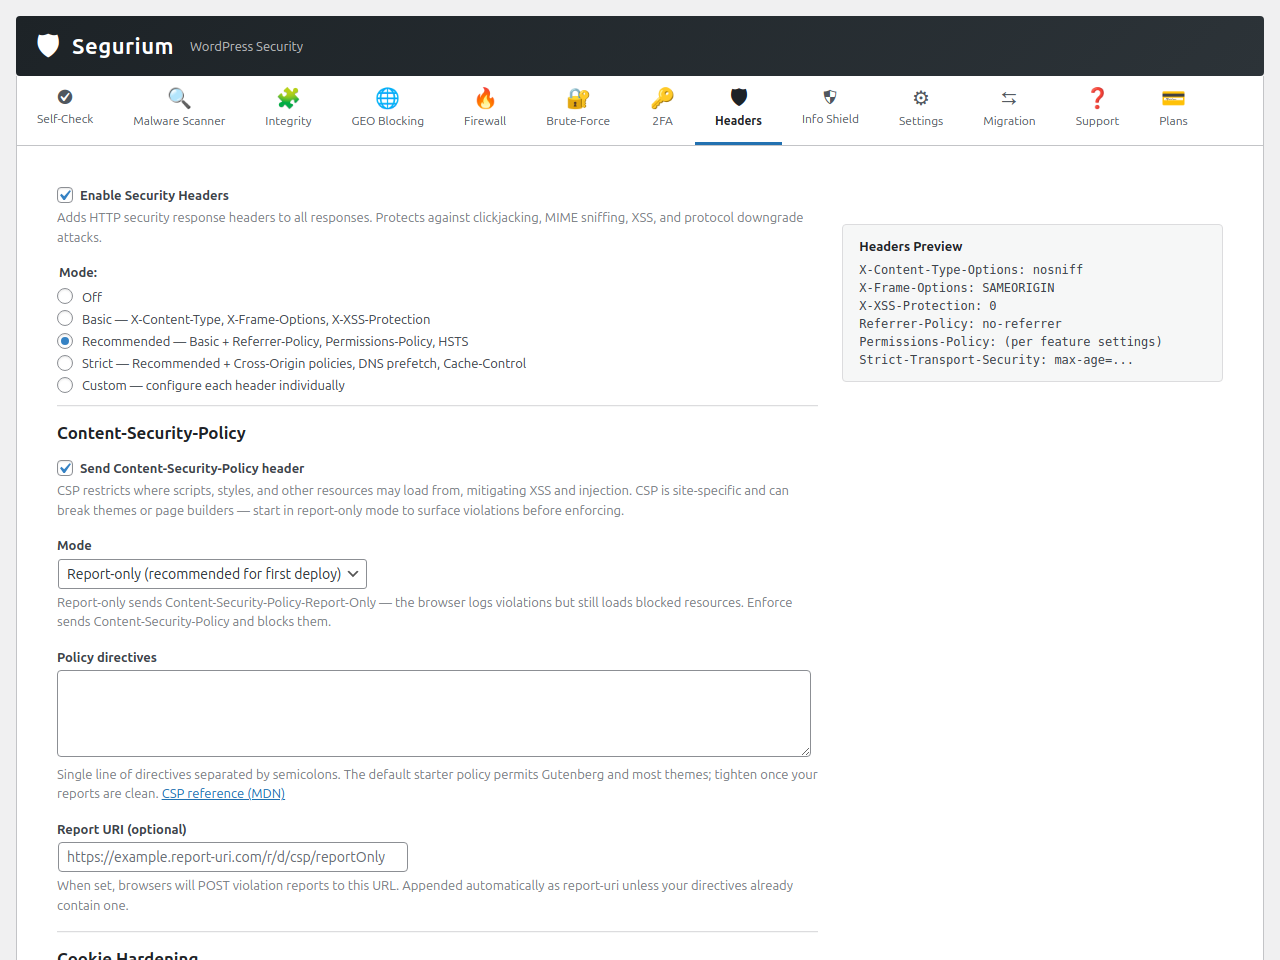
Task: Switch to the Firewall tab label
Action: pos(485,121)
